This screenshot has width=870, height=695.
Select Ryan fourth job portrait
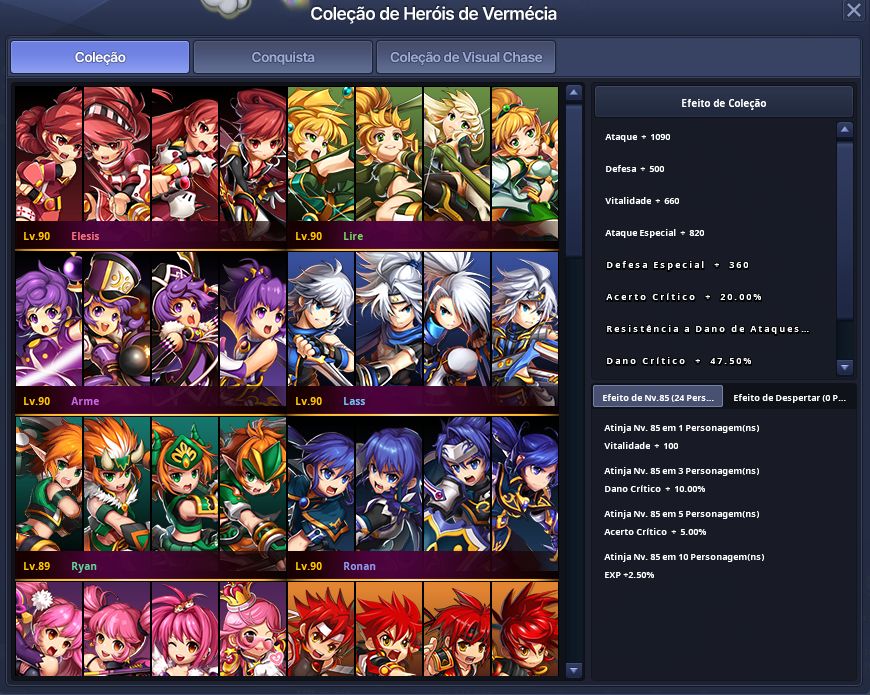point(252,484)
